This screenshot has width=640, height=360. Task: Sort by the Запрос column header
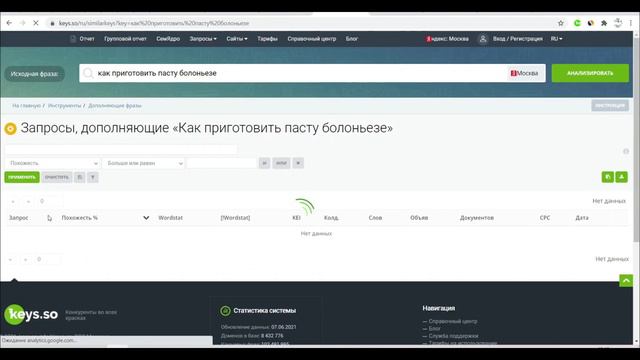point(19,218)
